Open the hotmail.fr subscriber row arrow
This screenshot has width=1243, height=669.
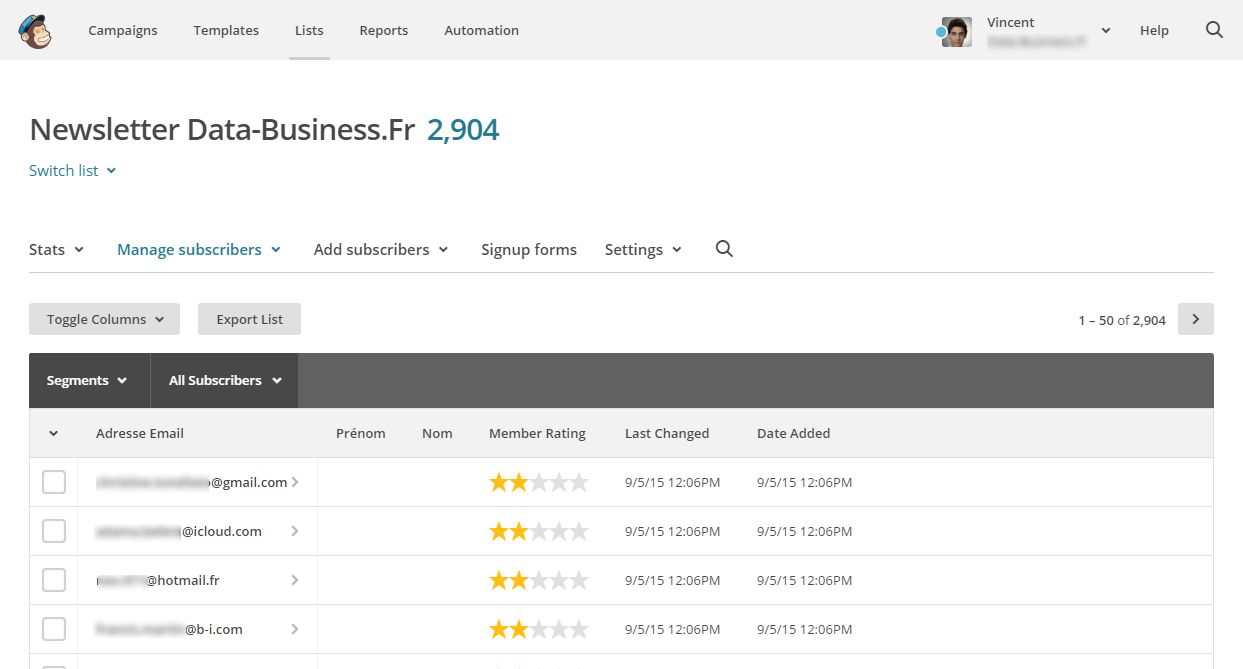coord(295,580)
